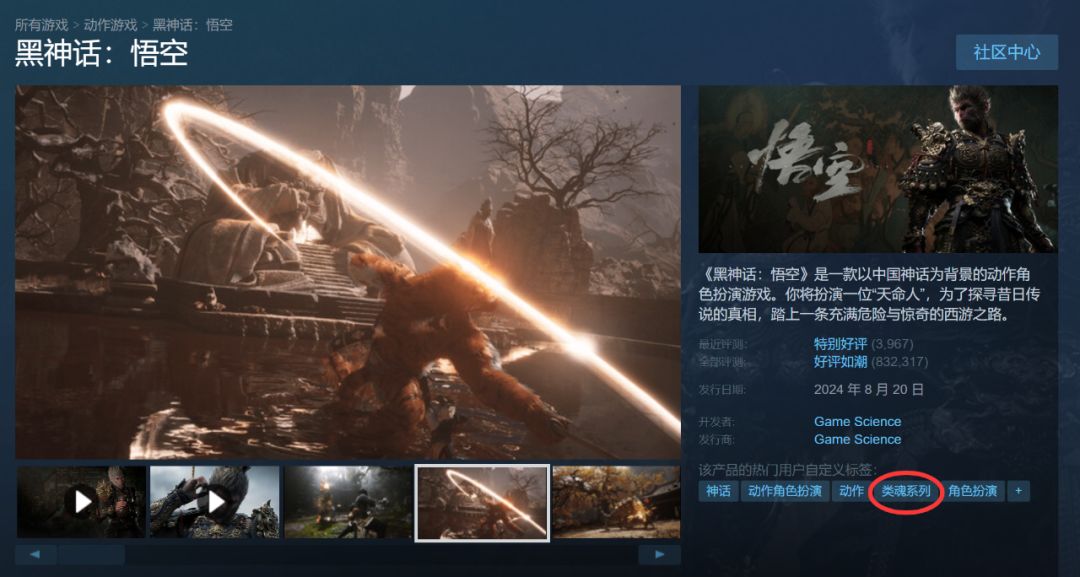
Task: Open publisher Game Science link
Action: click(858, 439)
